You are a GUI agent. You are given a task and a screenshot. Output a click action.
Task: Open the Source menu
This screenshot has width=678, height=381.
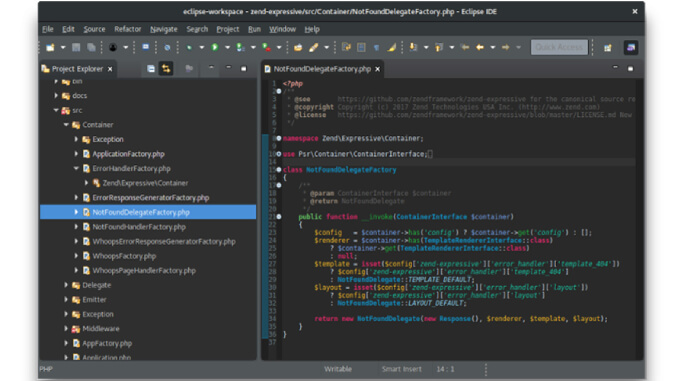[x=94, y=29]
